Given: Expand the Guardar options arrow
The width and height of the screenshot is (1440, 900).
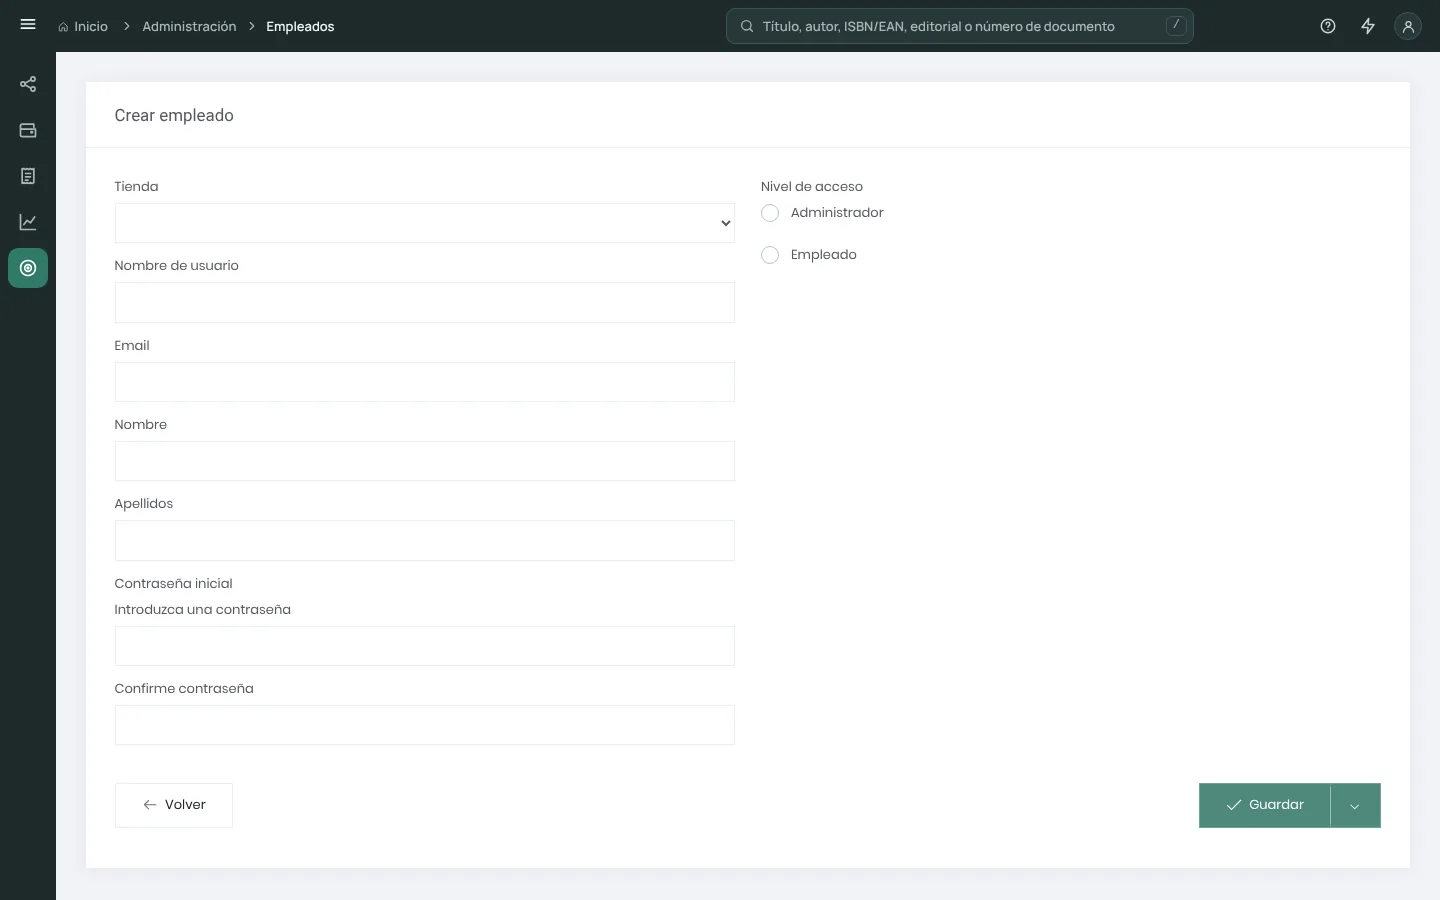Looking at the screenshot, I should [x=1355, y=805].
